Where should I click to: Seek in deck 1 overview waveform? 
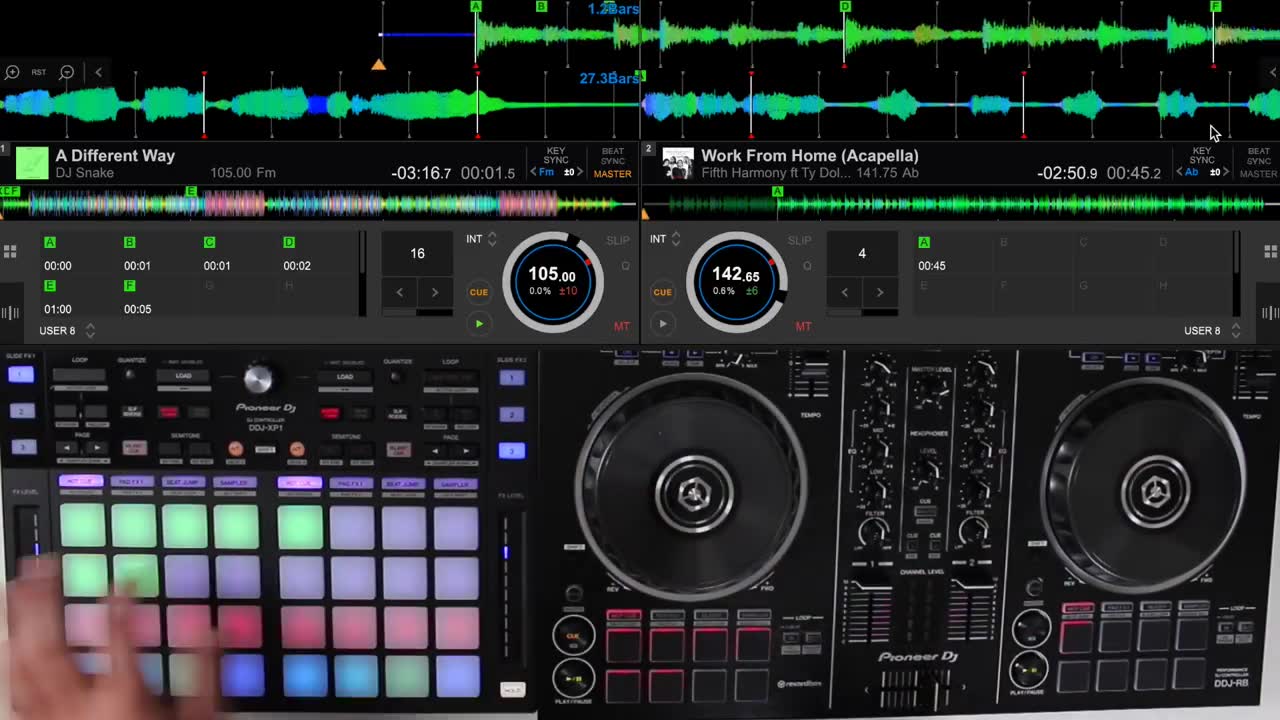[x=318, y=204]
